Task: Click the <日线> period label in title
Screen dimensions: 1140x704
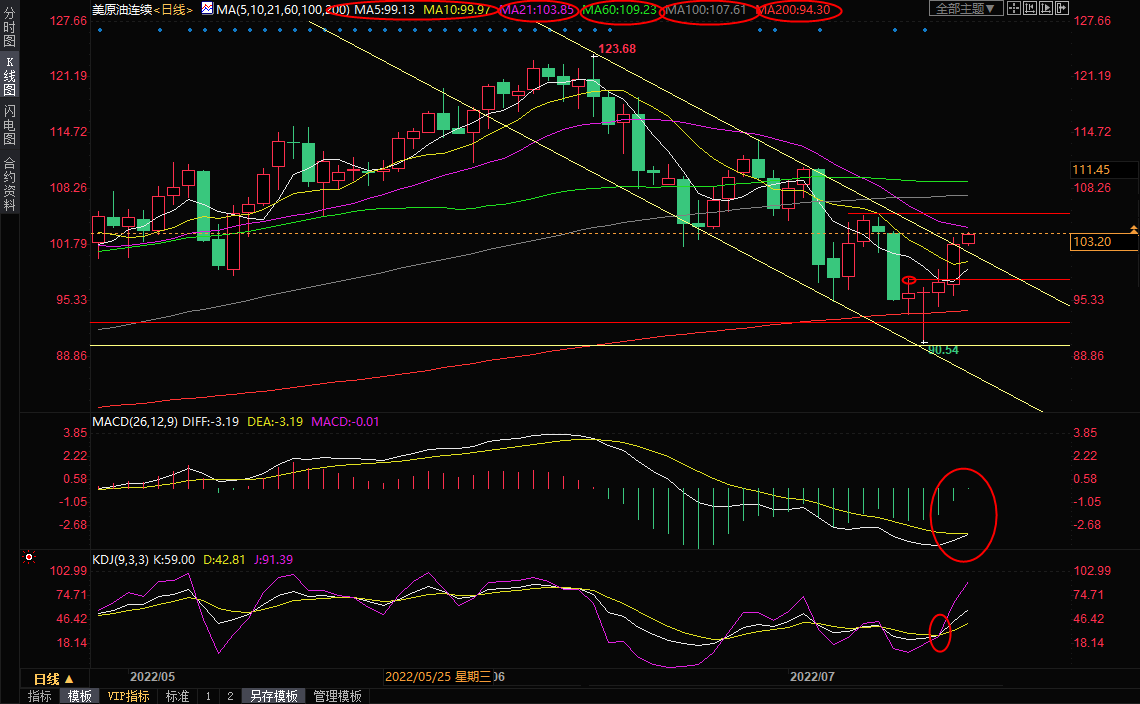Action: pyautogui.click(x=173, y=9)
